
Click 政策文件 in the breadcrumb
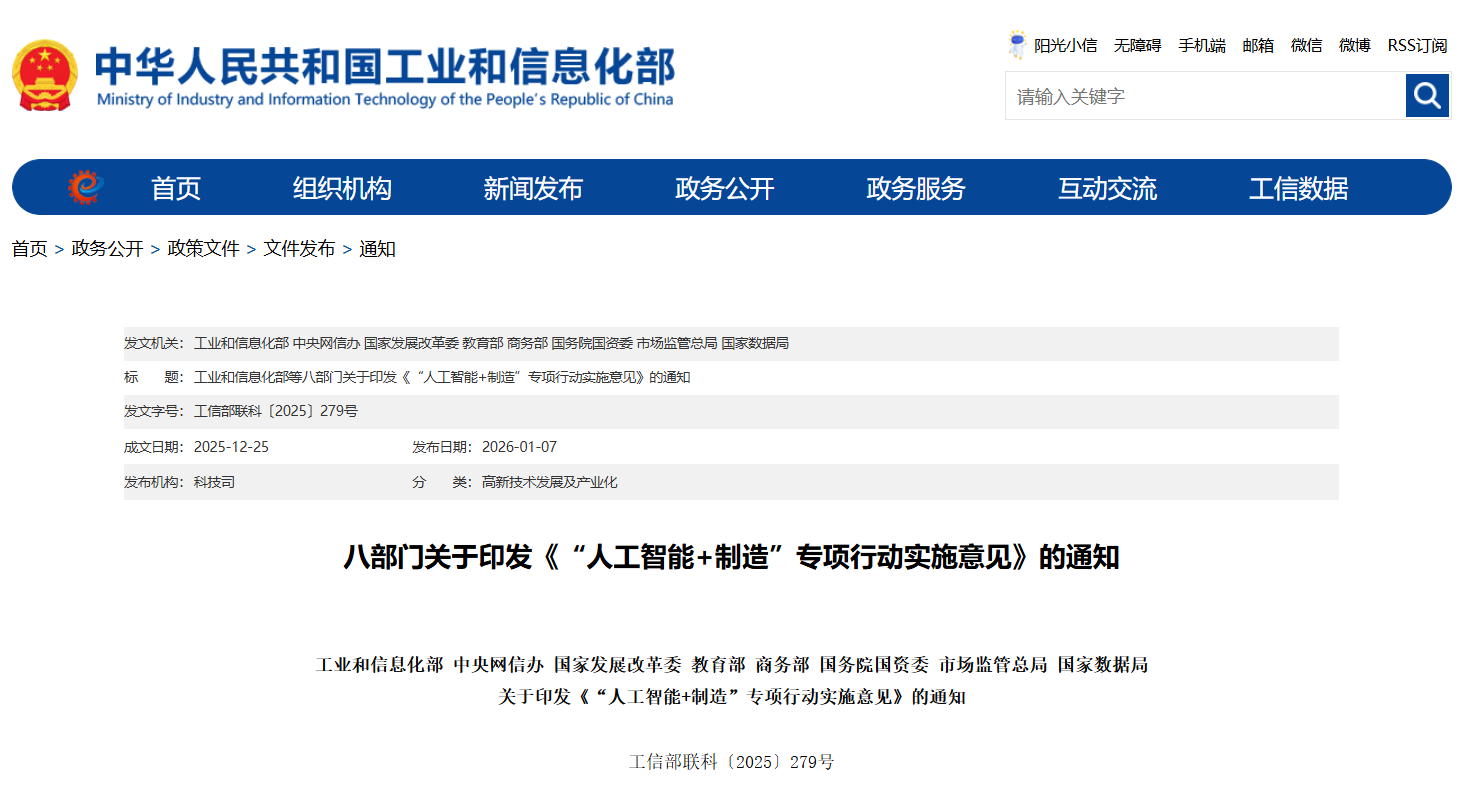click(203, 249)
